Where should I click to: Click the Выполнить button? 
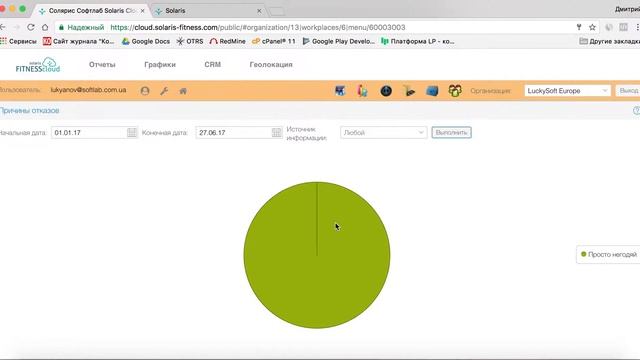point(451,133)
